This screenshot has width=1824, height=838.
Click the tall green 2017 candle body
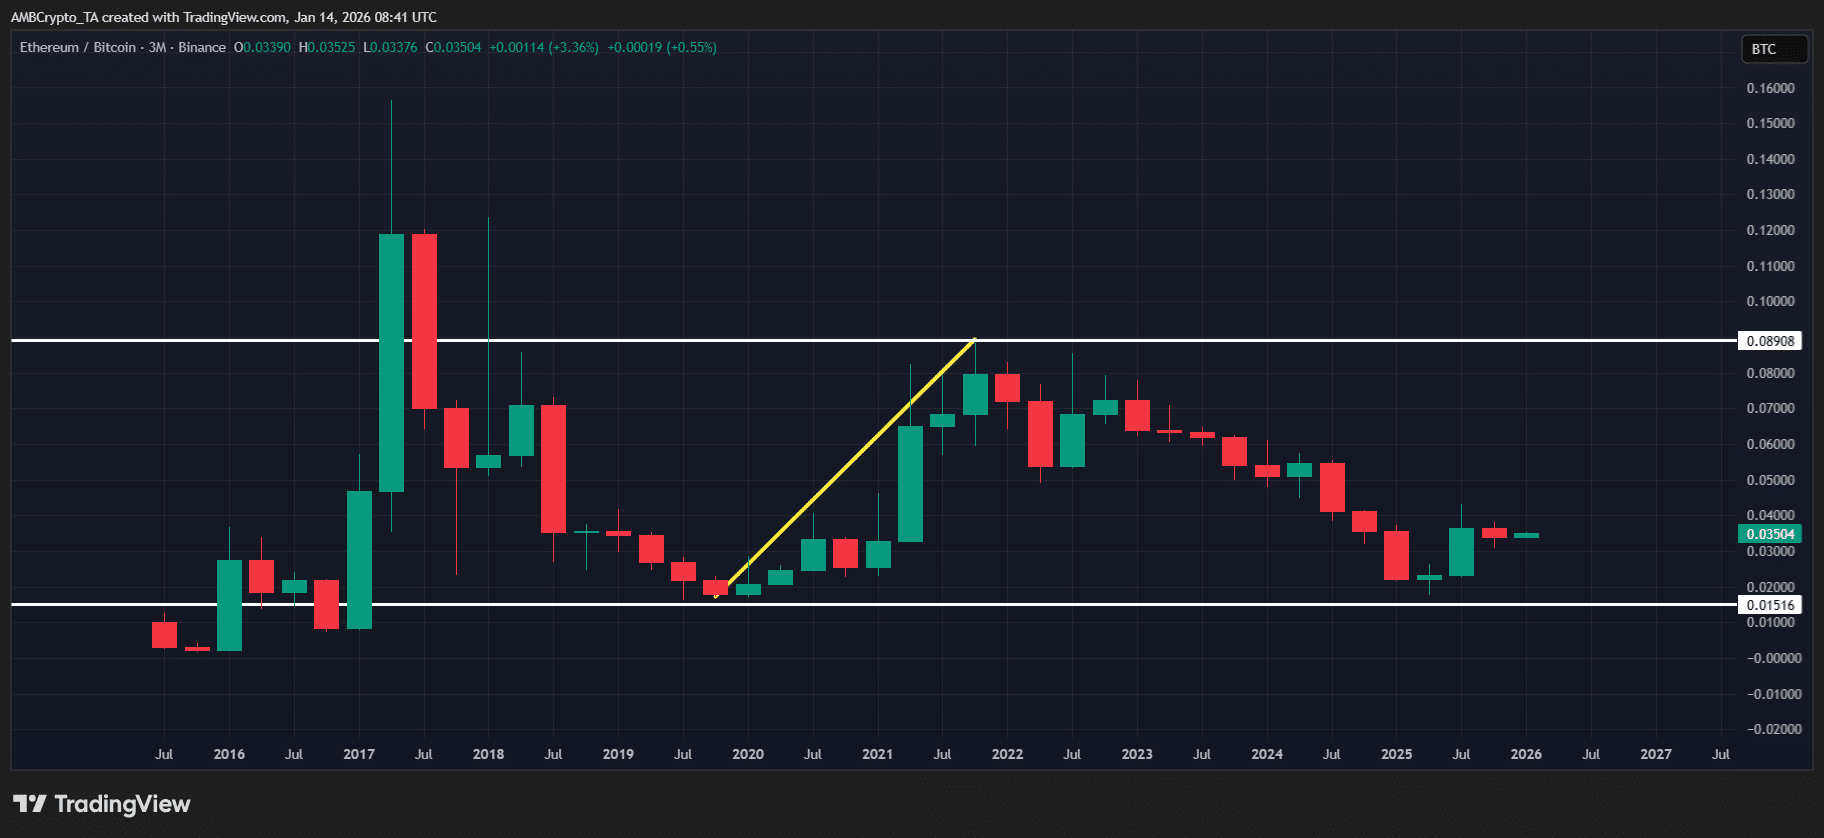point(391,362)
